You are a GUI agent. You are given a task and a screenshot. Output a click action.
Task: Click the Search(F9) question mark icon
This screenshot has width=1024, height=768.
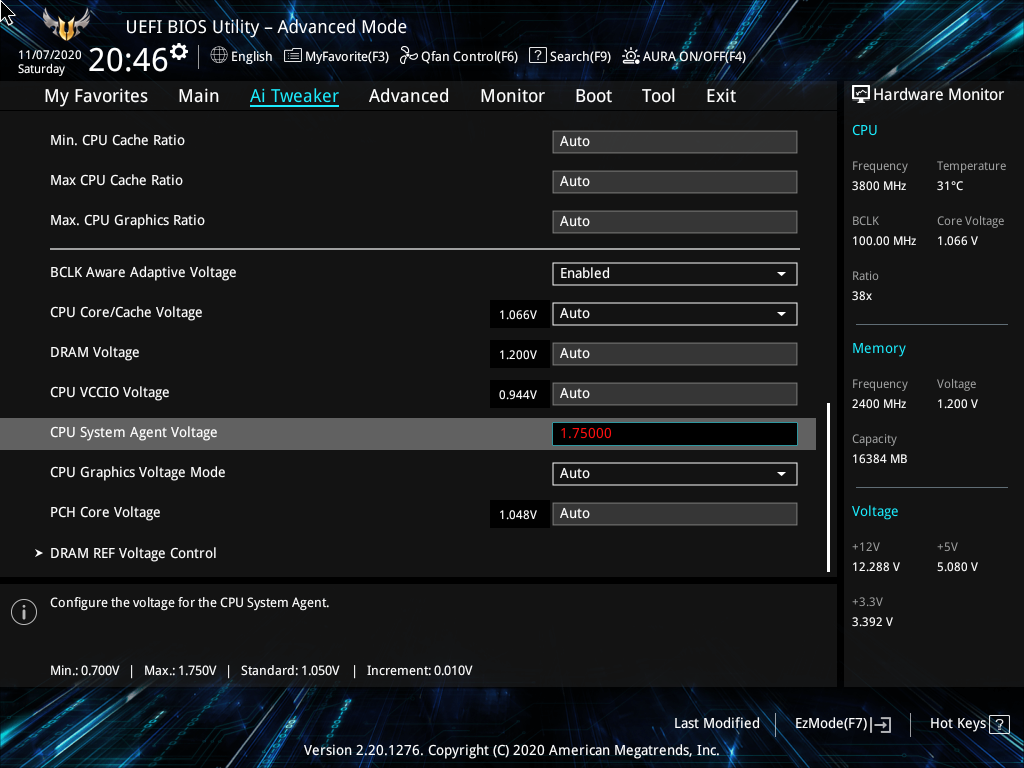coord(537,56)
